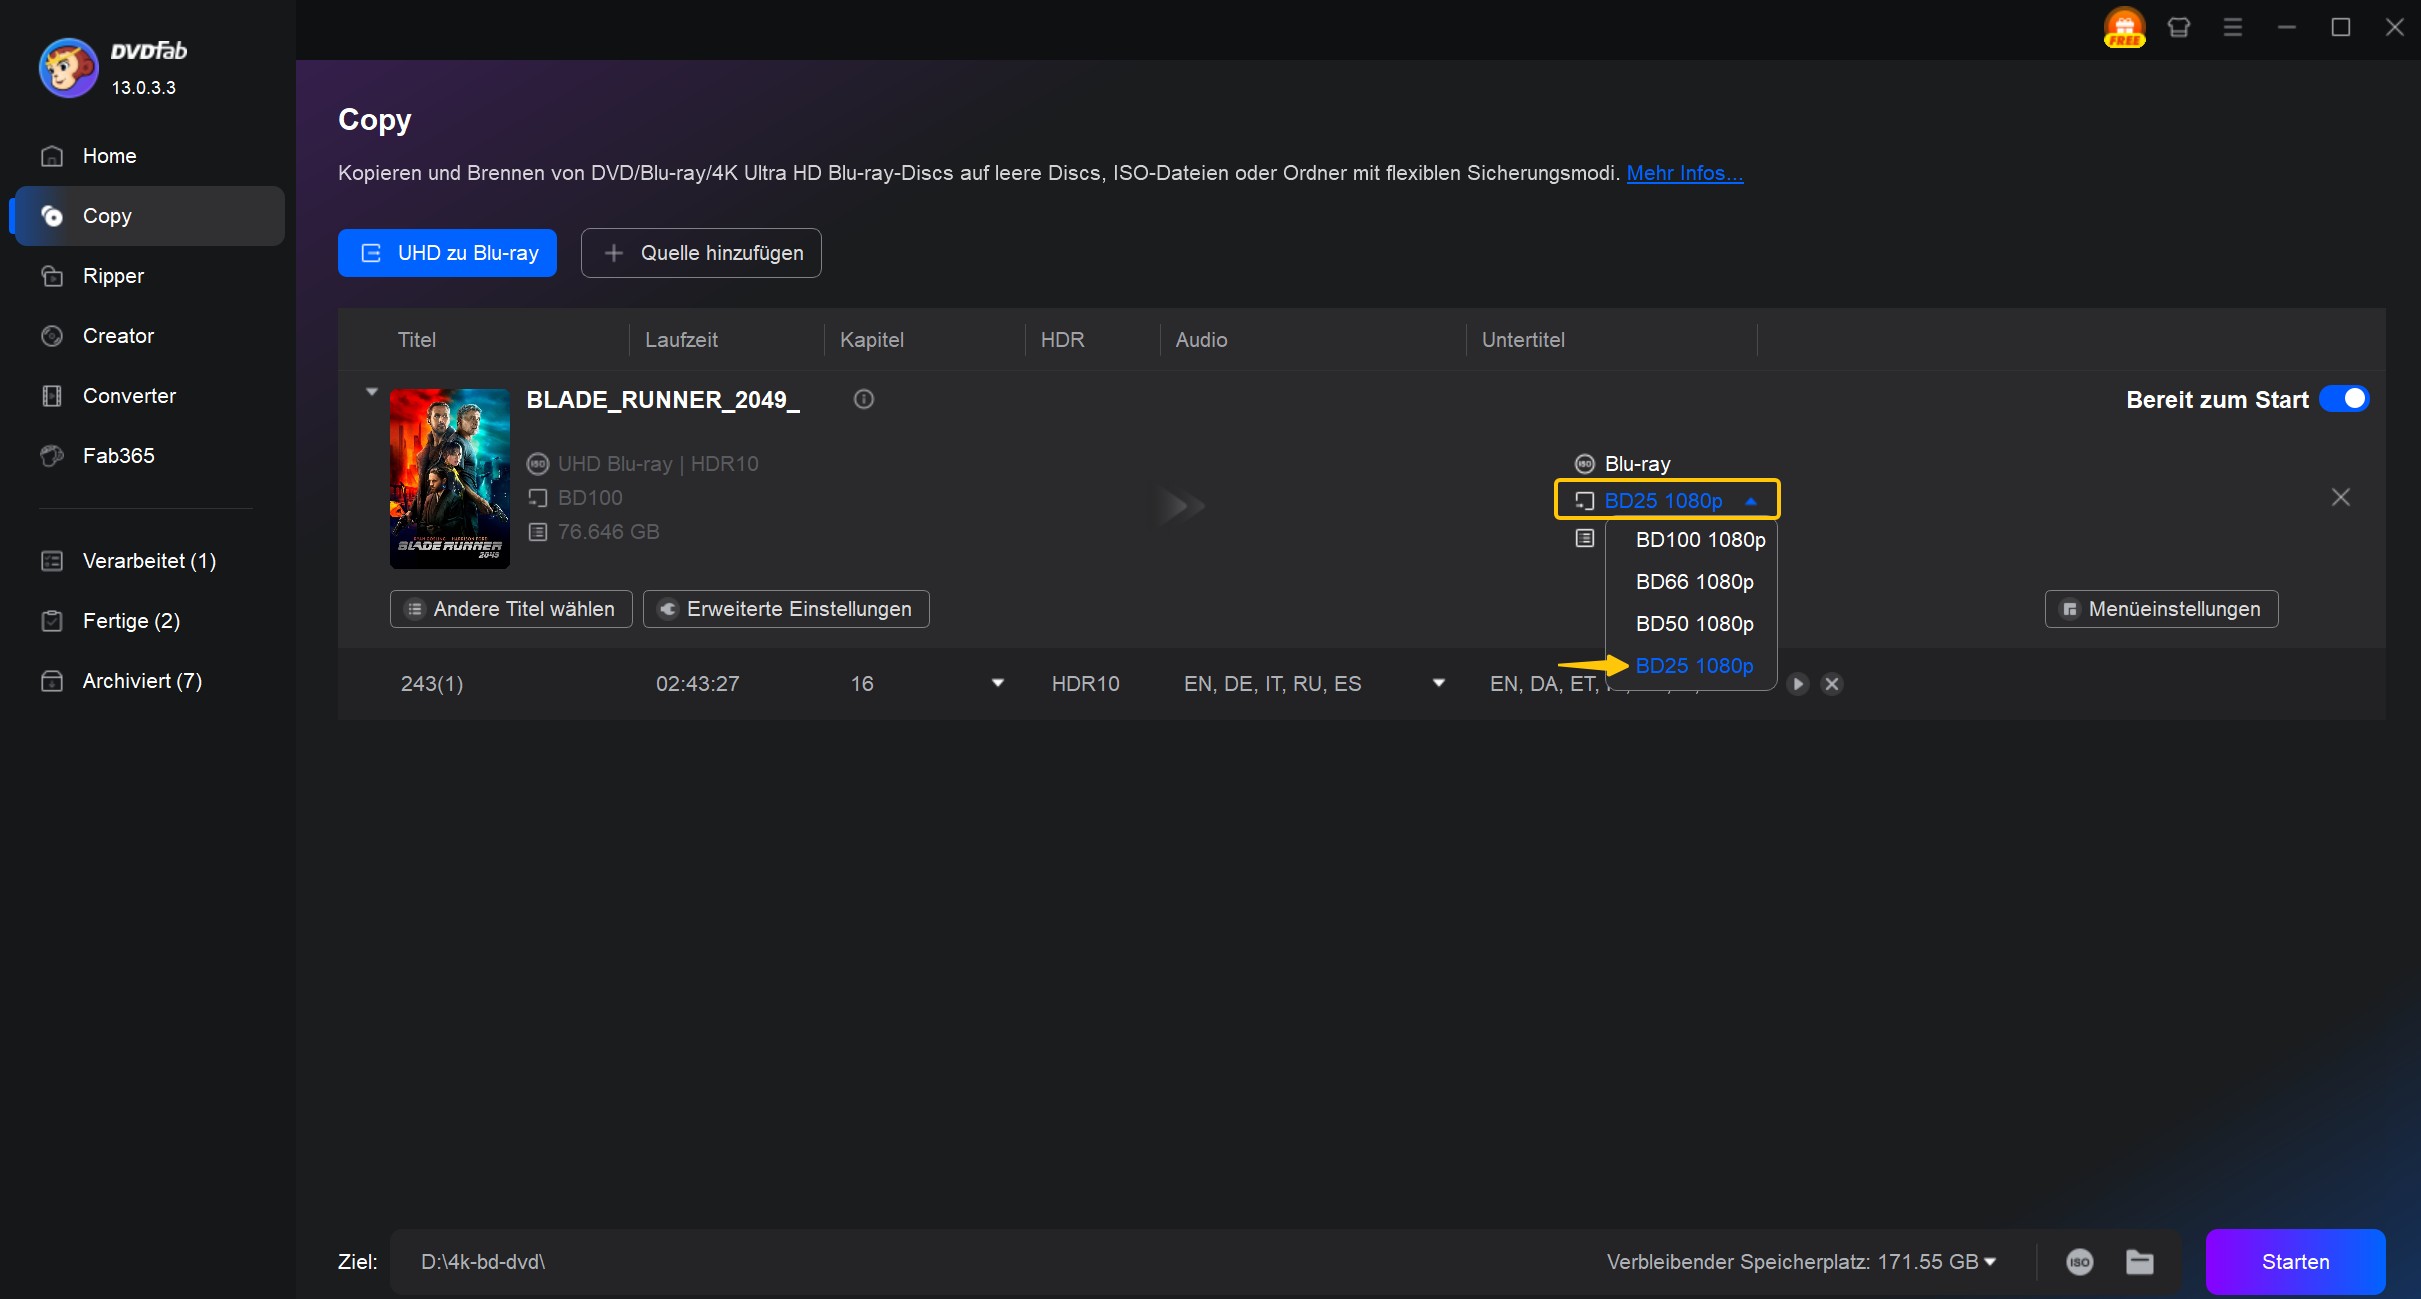Click the Kapitel column header
2421x1299 pixels.
(x=871, y=340)
